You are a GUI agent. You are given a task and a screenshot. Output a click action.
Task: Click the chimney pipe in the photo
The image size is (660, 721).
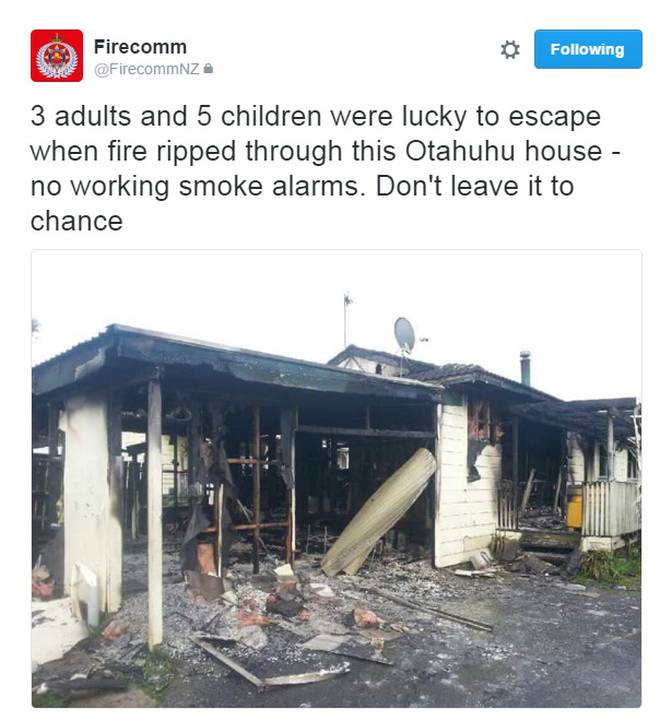525,367
